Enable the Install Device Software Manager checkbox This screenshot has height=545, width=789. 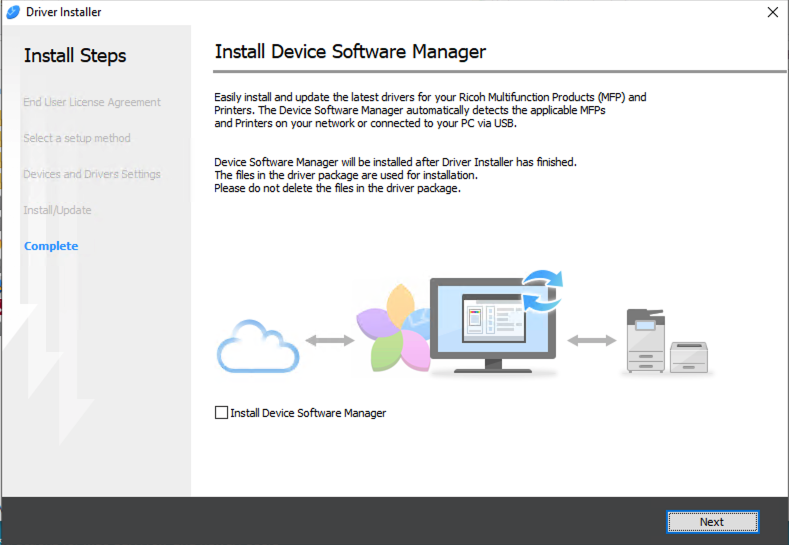point(221,413)
